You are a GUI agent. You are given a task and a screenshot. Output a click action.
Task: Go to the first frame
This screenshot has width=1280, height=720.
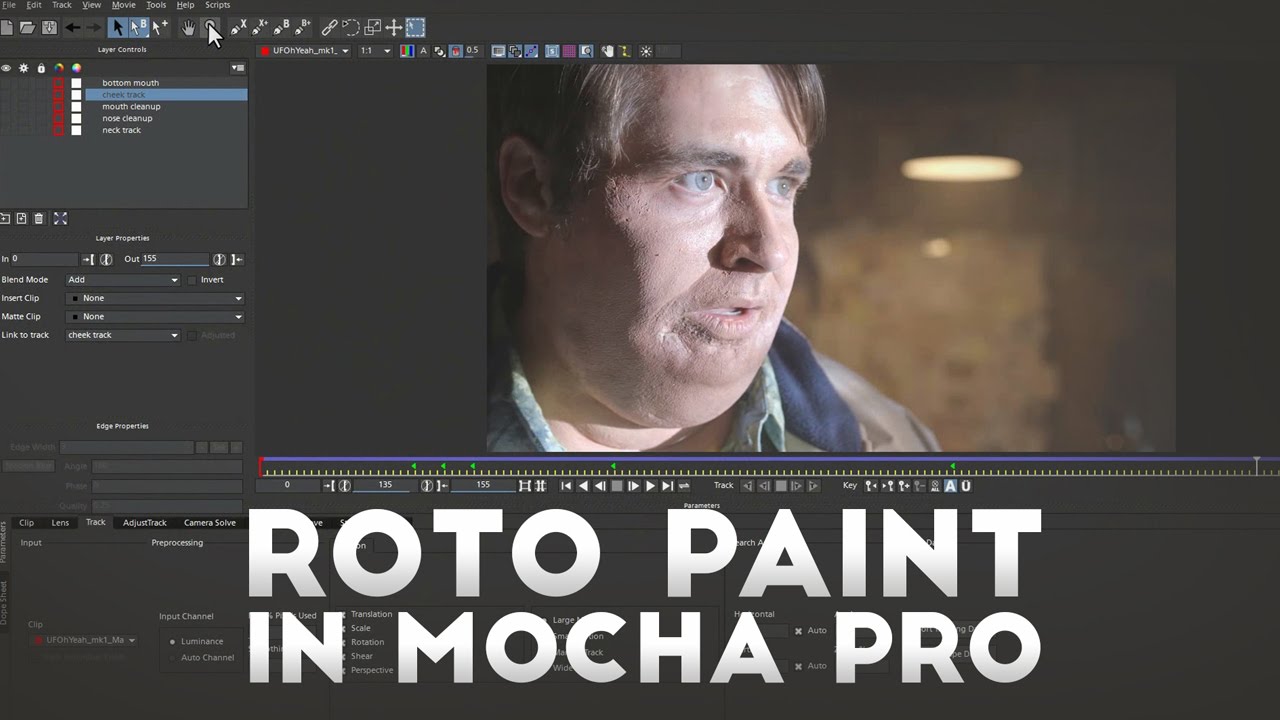click(x=565, y=486)
